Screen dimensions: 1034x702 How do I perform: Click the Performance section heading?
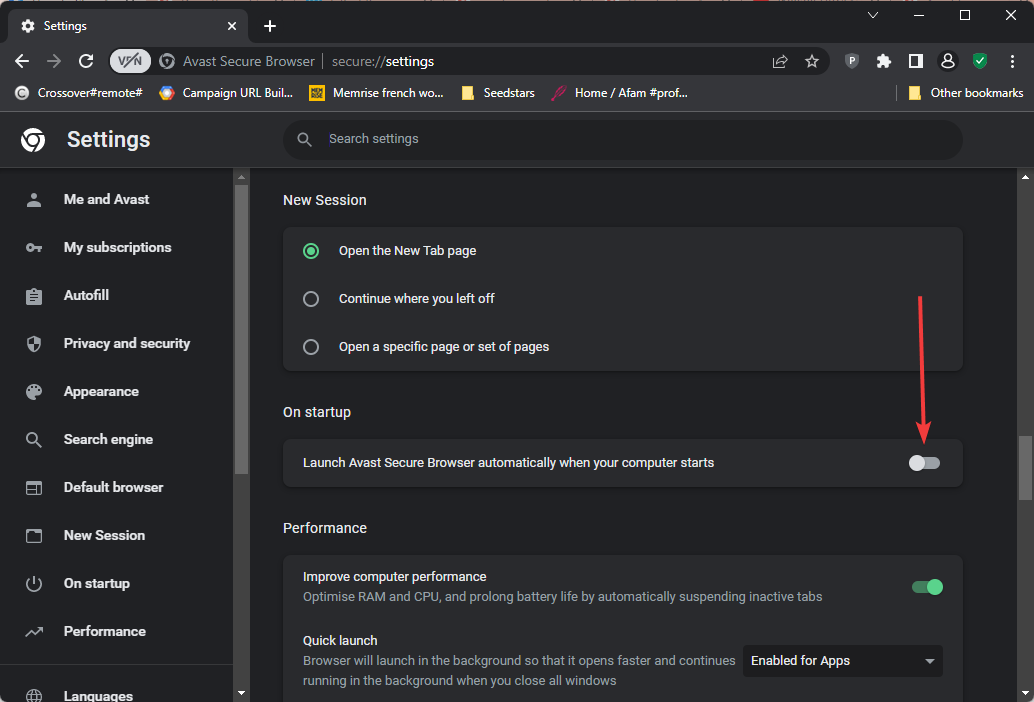pyautogui.click(x=324, y=529)
